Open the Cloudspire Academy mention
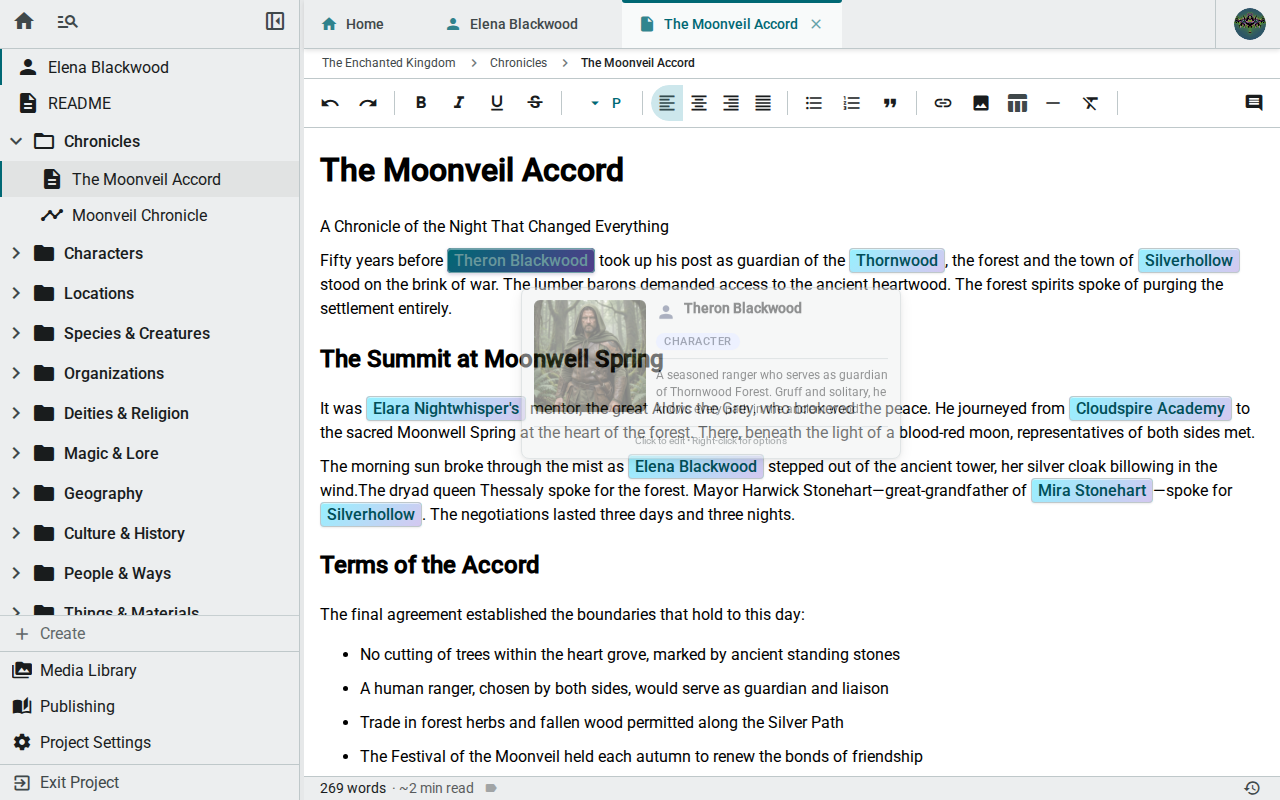Viewport: 1280px width, 800px height. (x=1150, y=408)
